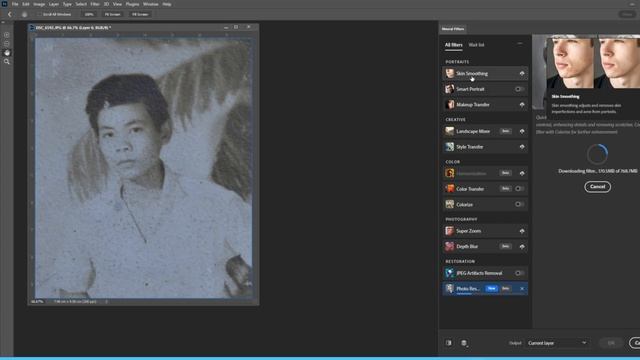Image resolution: width=640 pixels, height=360 pixels.
Task: Click the Fill Screen button
Action: [140, 14]
